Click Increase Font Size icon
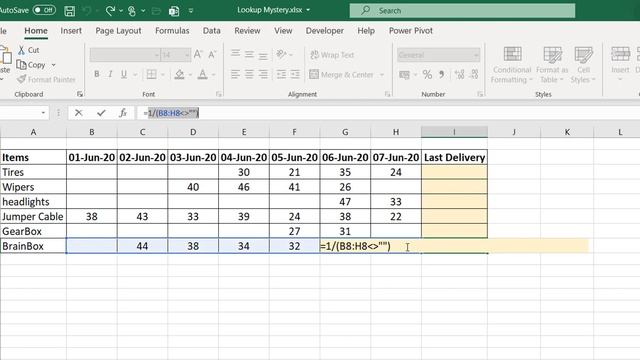This screenshot has height=360, width=640. coord(198,54)
